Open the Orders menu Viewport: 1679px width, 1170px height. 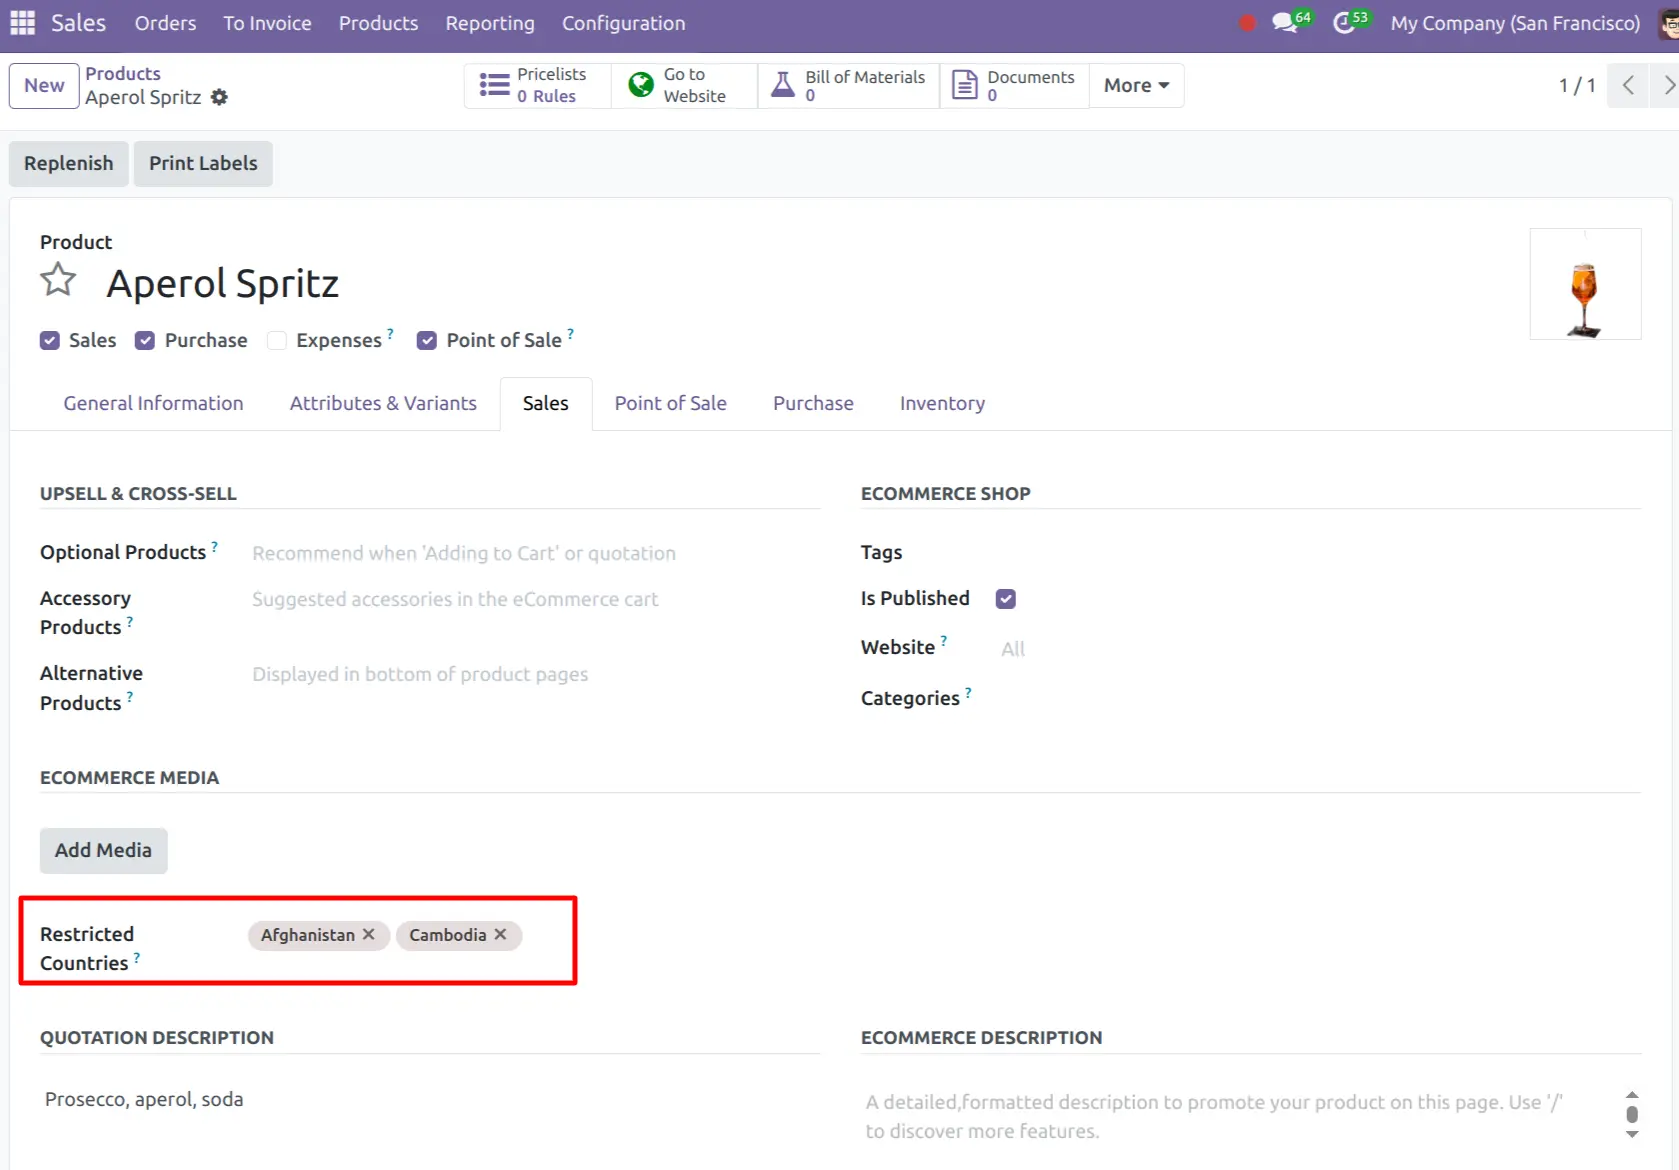(x=166, y=23)
